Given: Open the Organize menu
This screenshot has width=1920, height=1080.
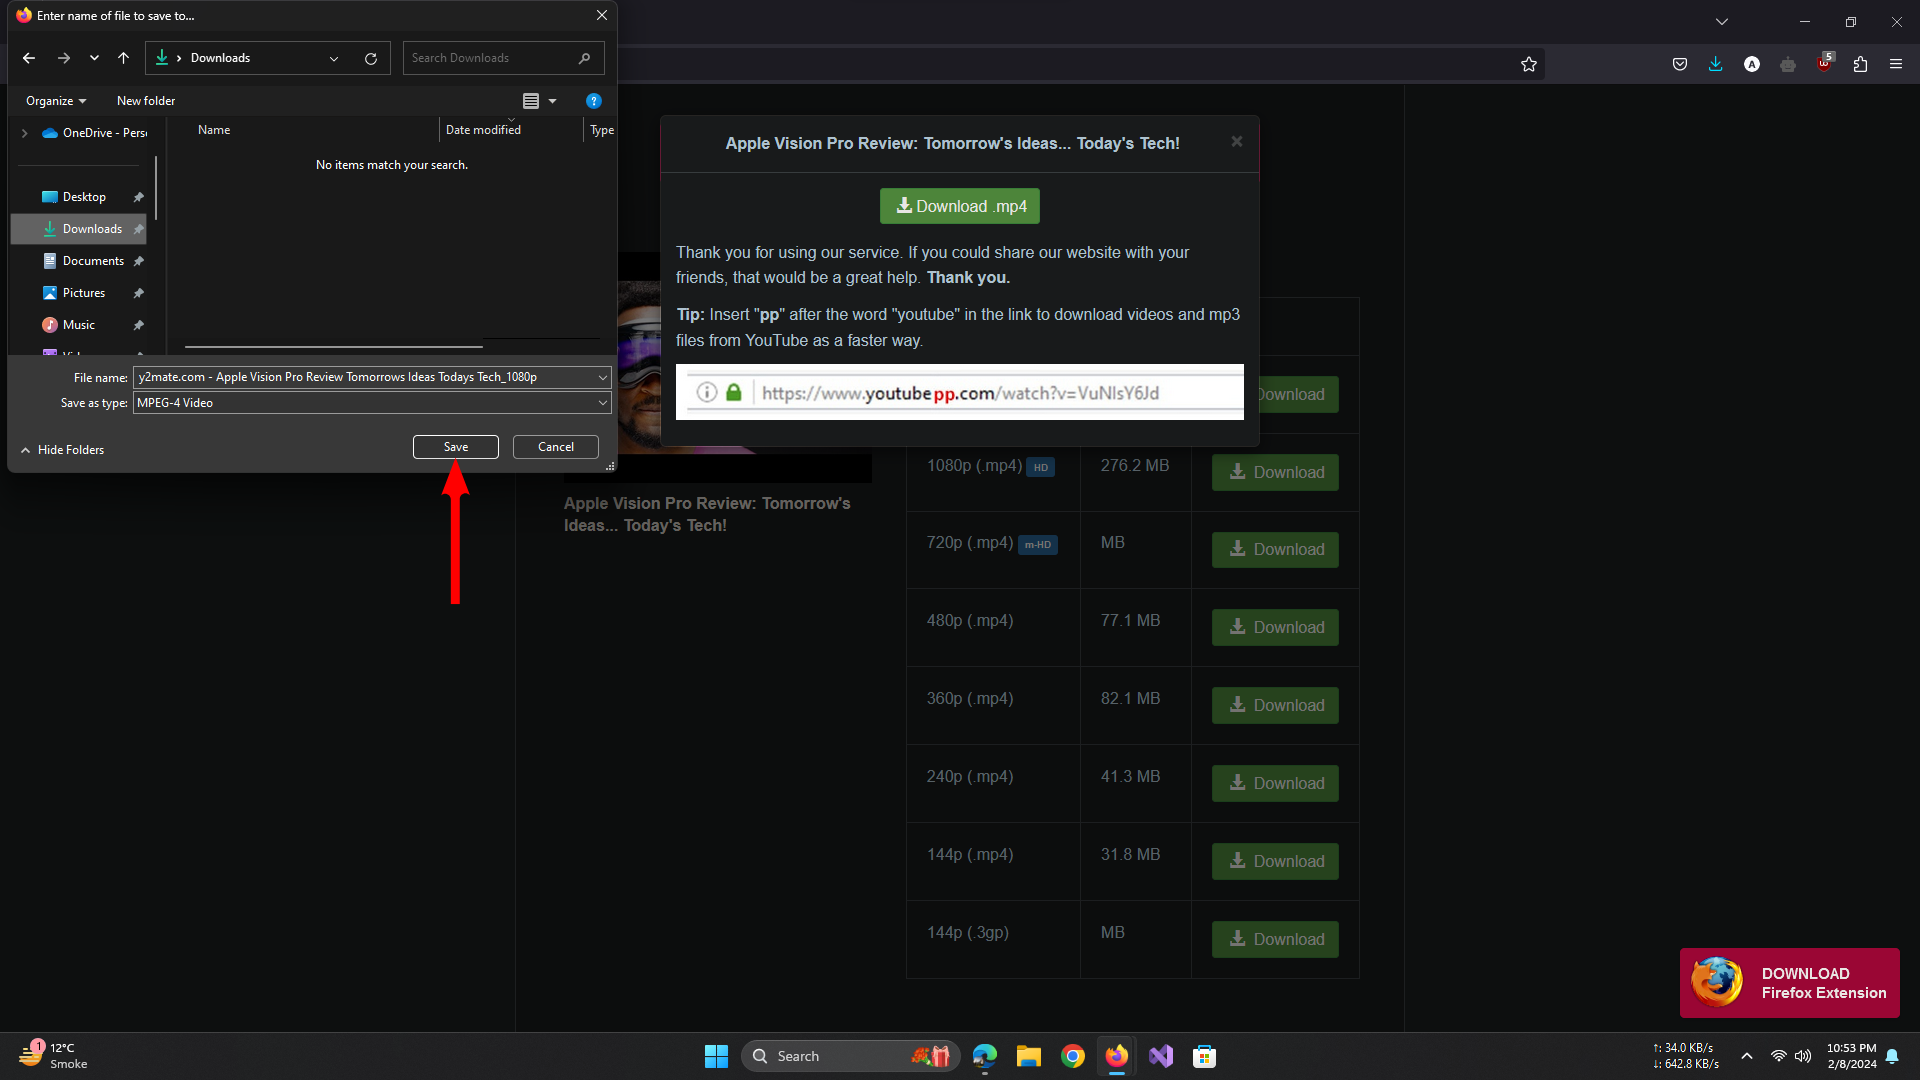Looking at the screenshot, I should 56,101.
